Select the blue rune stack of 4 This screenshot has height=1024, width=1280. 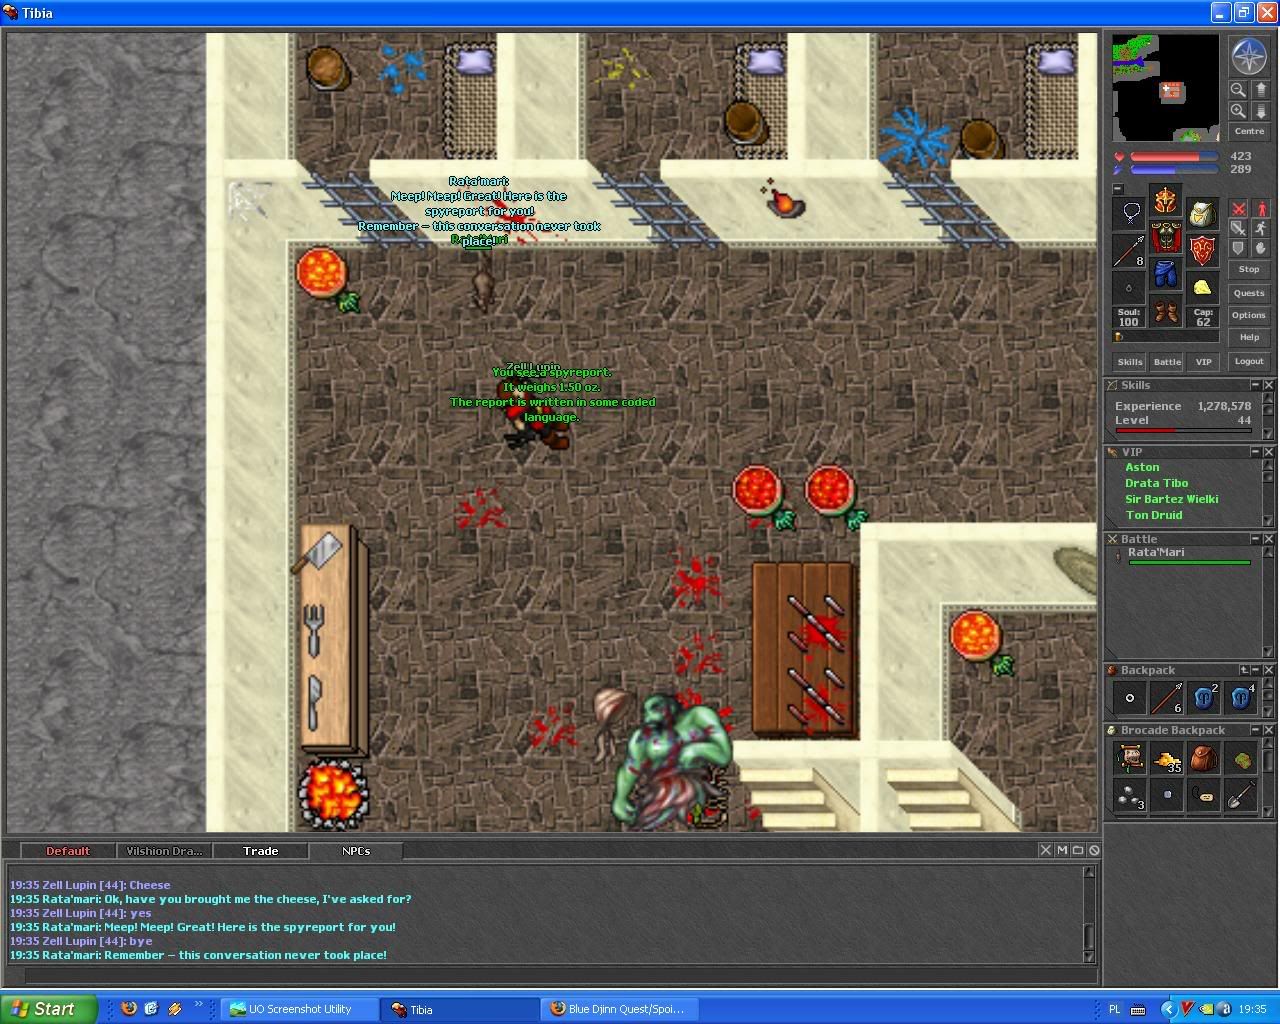1241,698
